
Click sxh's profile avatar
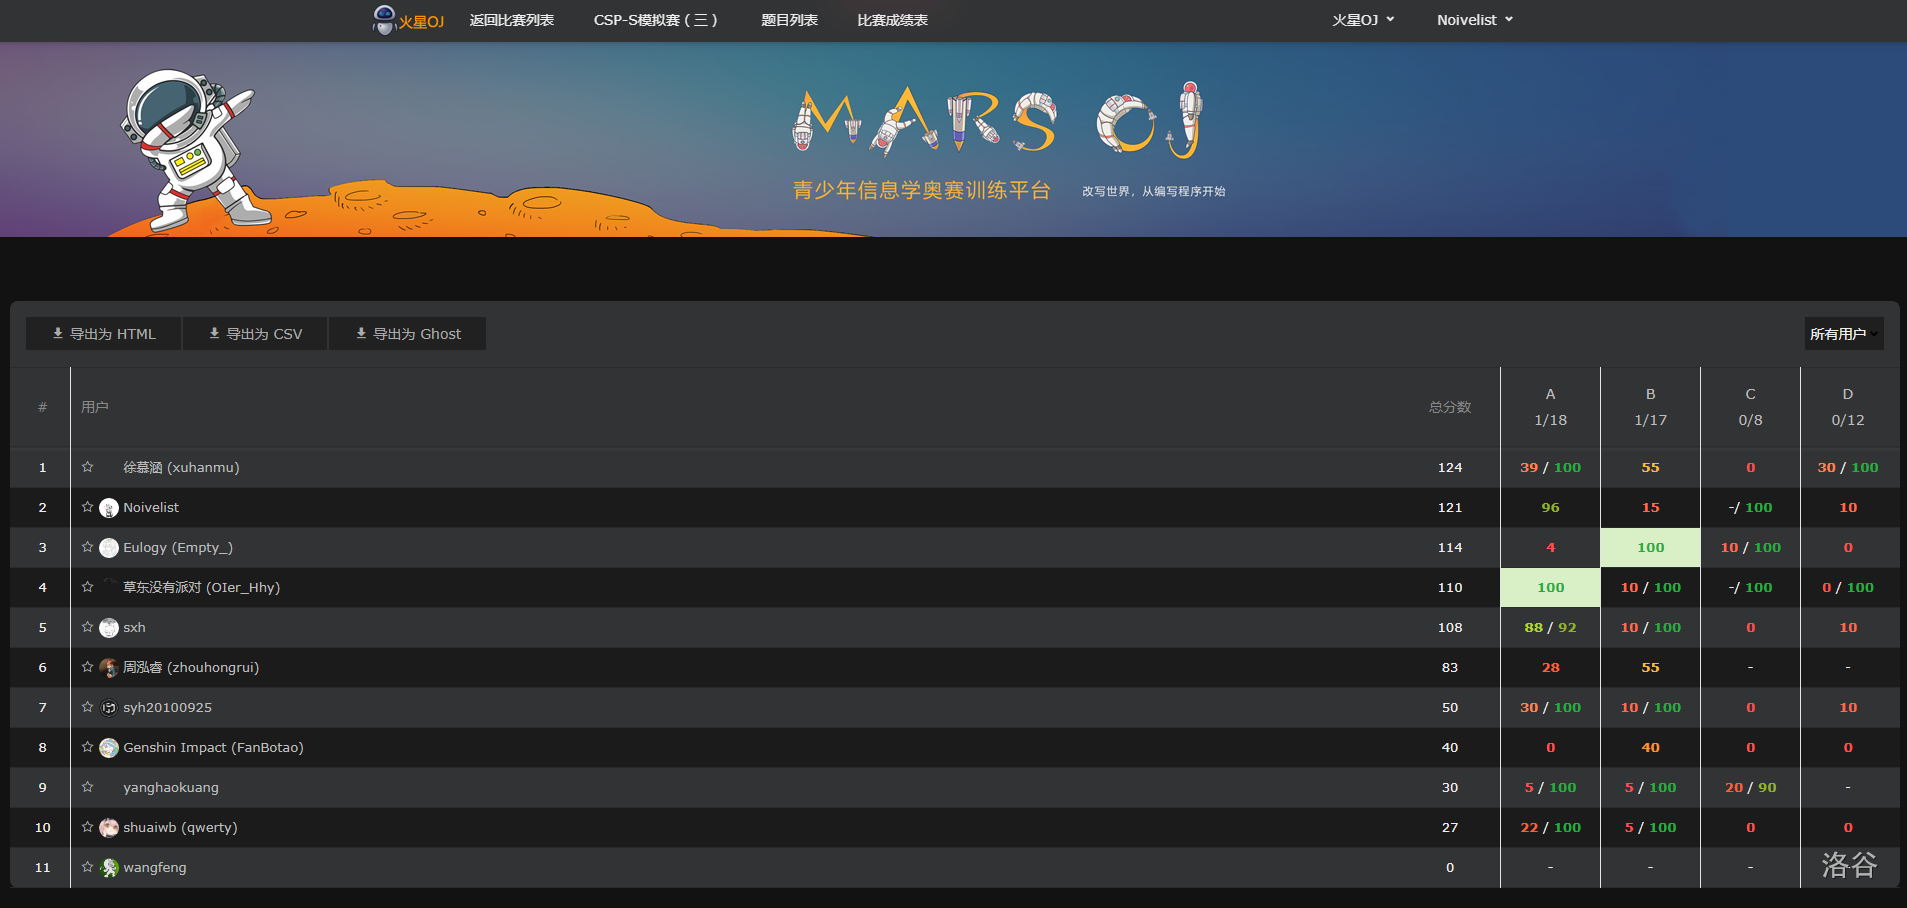(109, 628)
